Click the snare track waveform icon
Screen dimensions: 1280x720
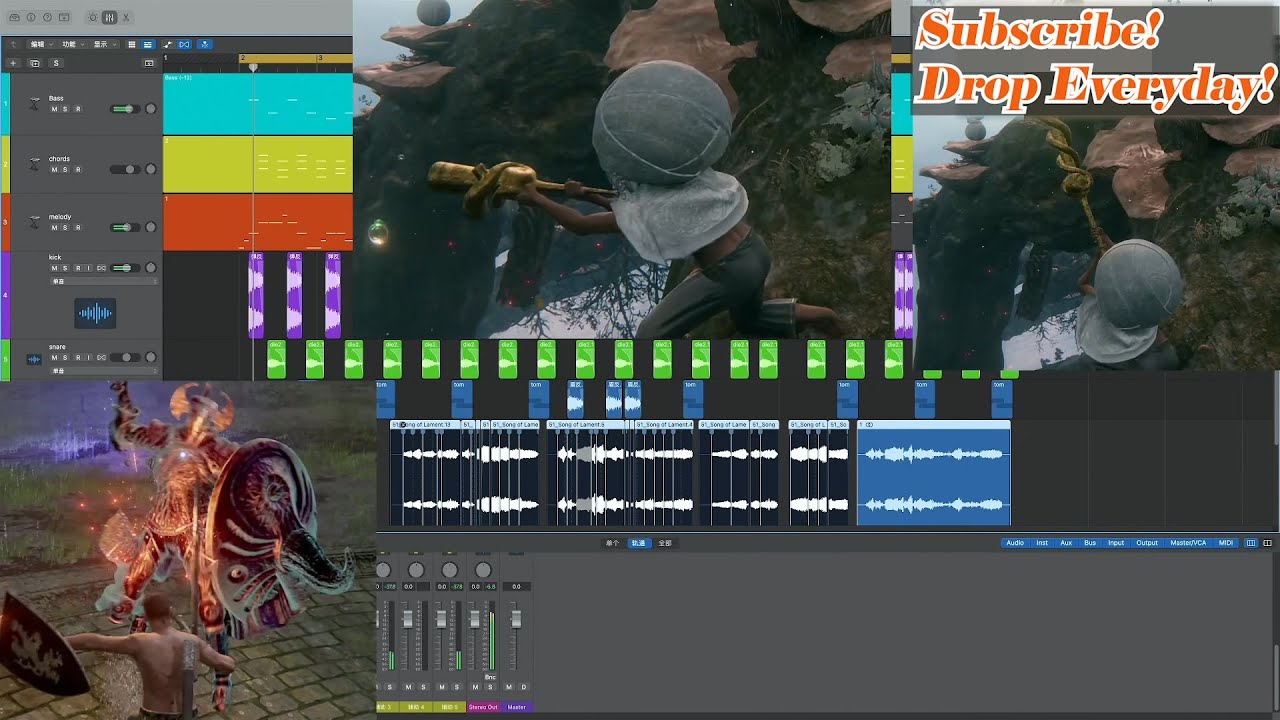(34, 359)
